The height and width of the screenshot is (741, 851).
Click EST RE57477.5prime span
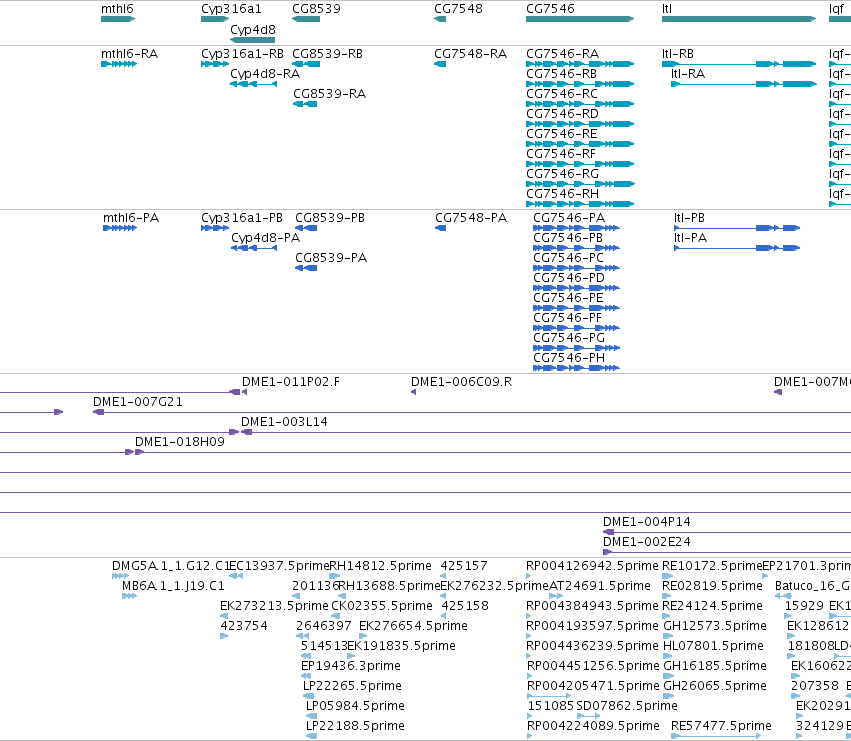(x=716, y=736)
